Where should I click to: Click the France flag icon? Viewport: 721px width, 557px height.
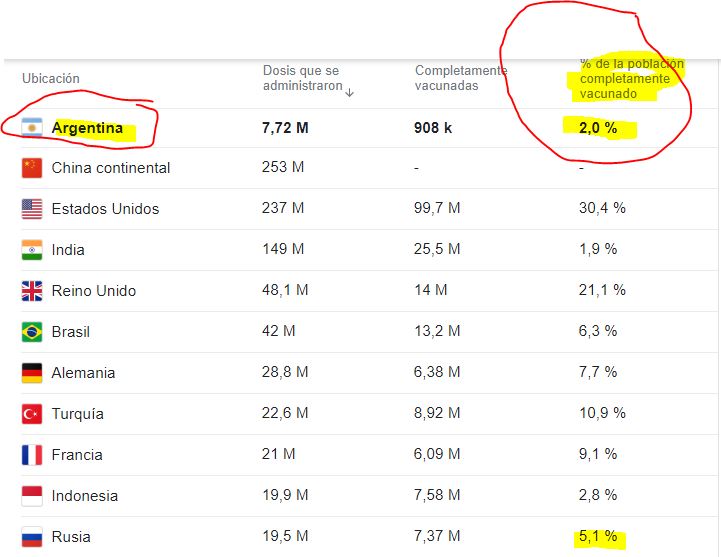[x=32, y=455]
